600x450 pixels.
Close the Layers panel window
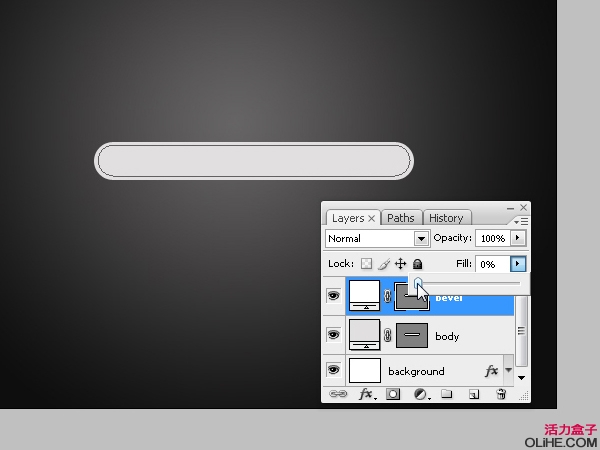523,207
